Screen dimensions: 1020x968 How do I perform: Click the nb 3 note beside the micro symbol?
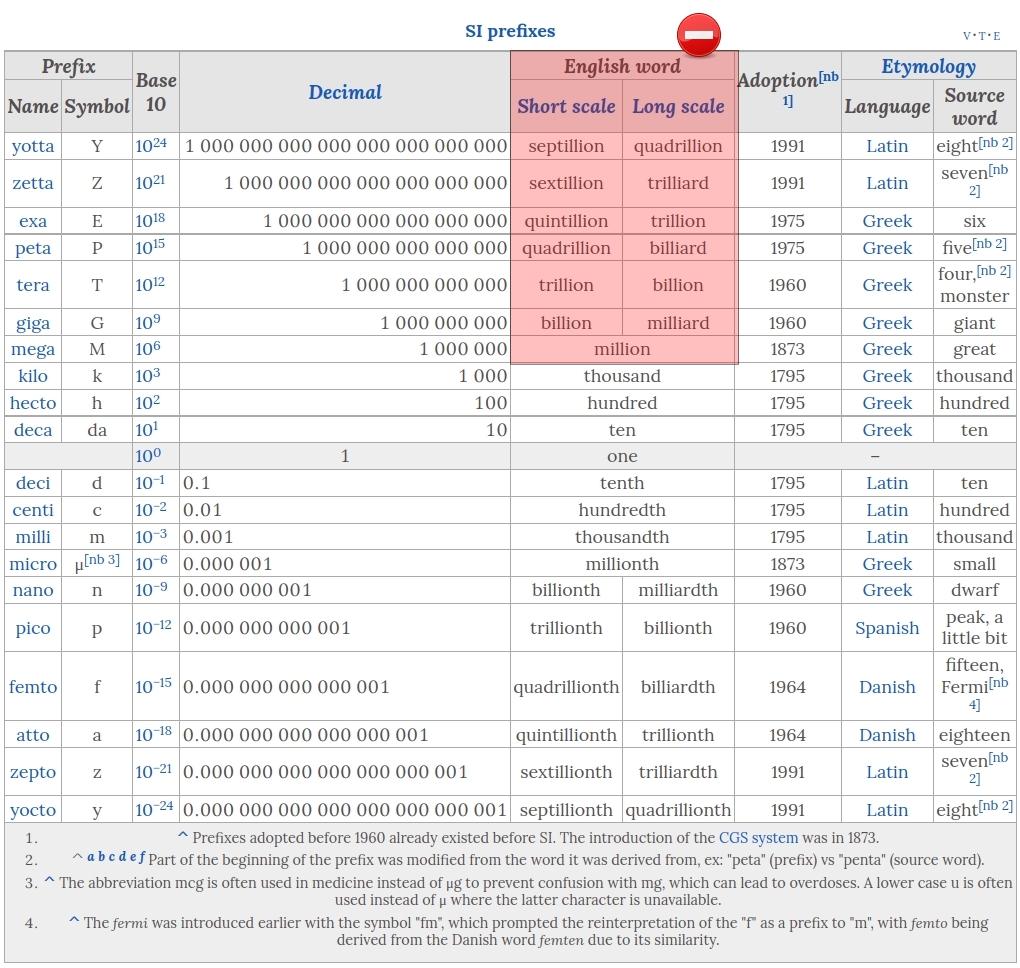102,560
